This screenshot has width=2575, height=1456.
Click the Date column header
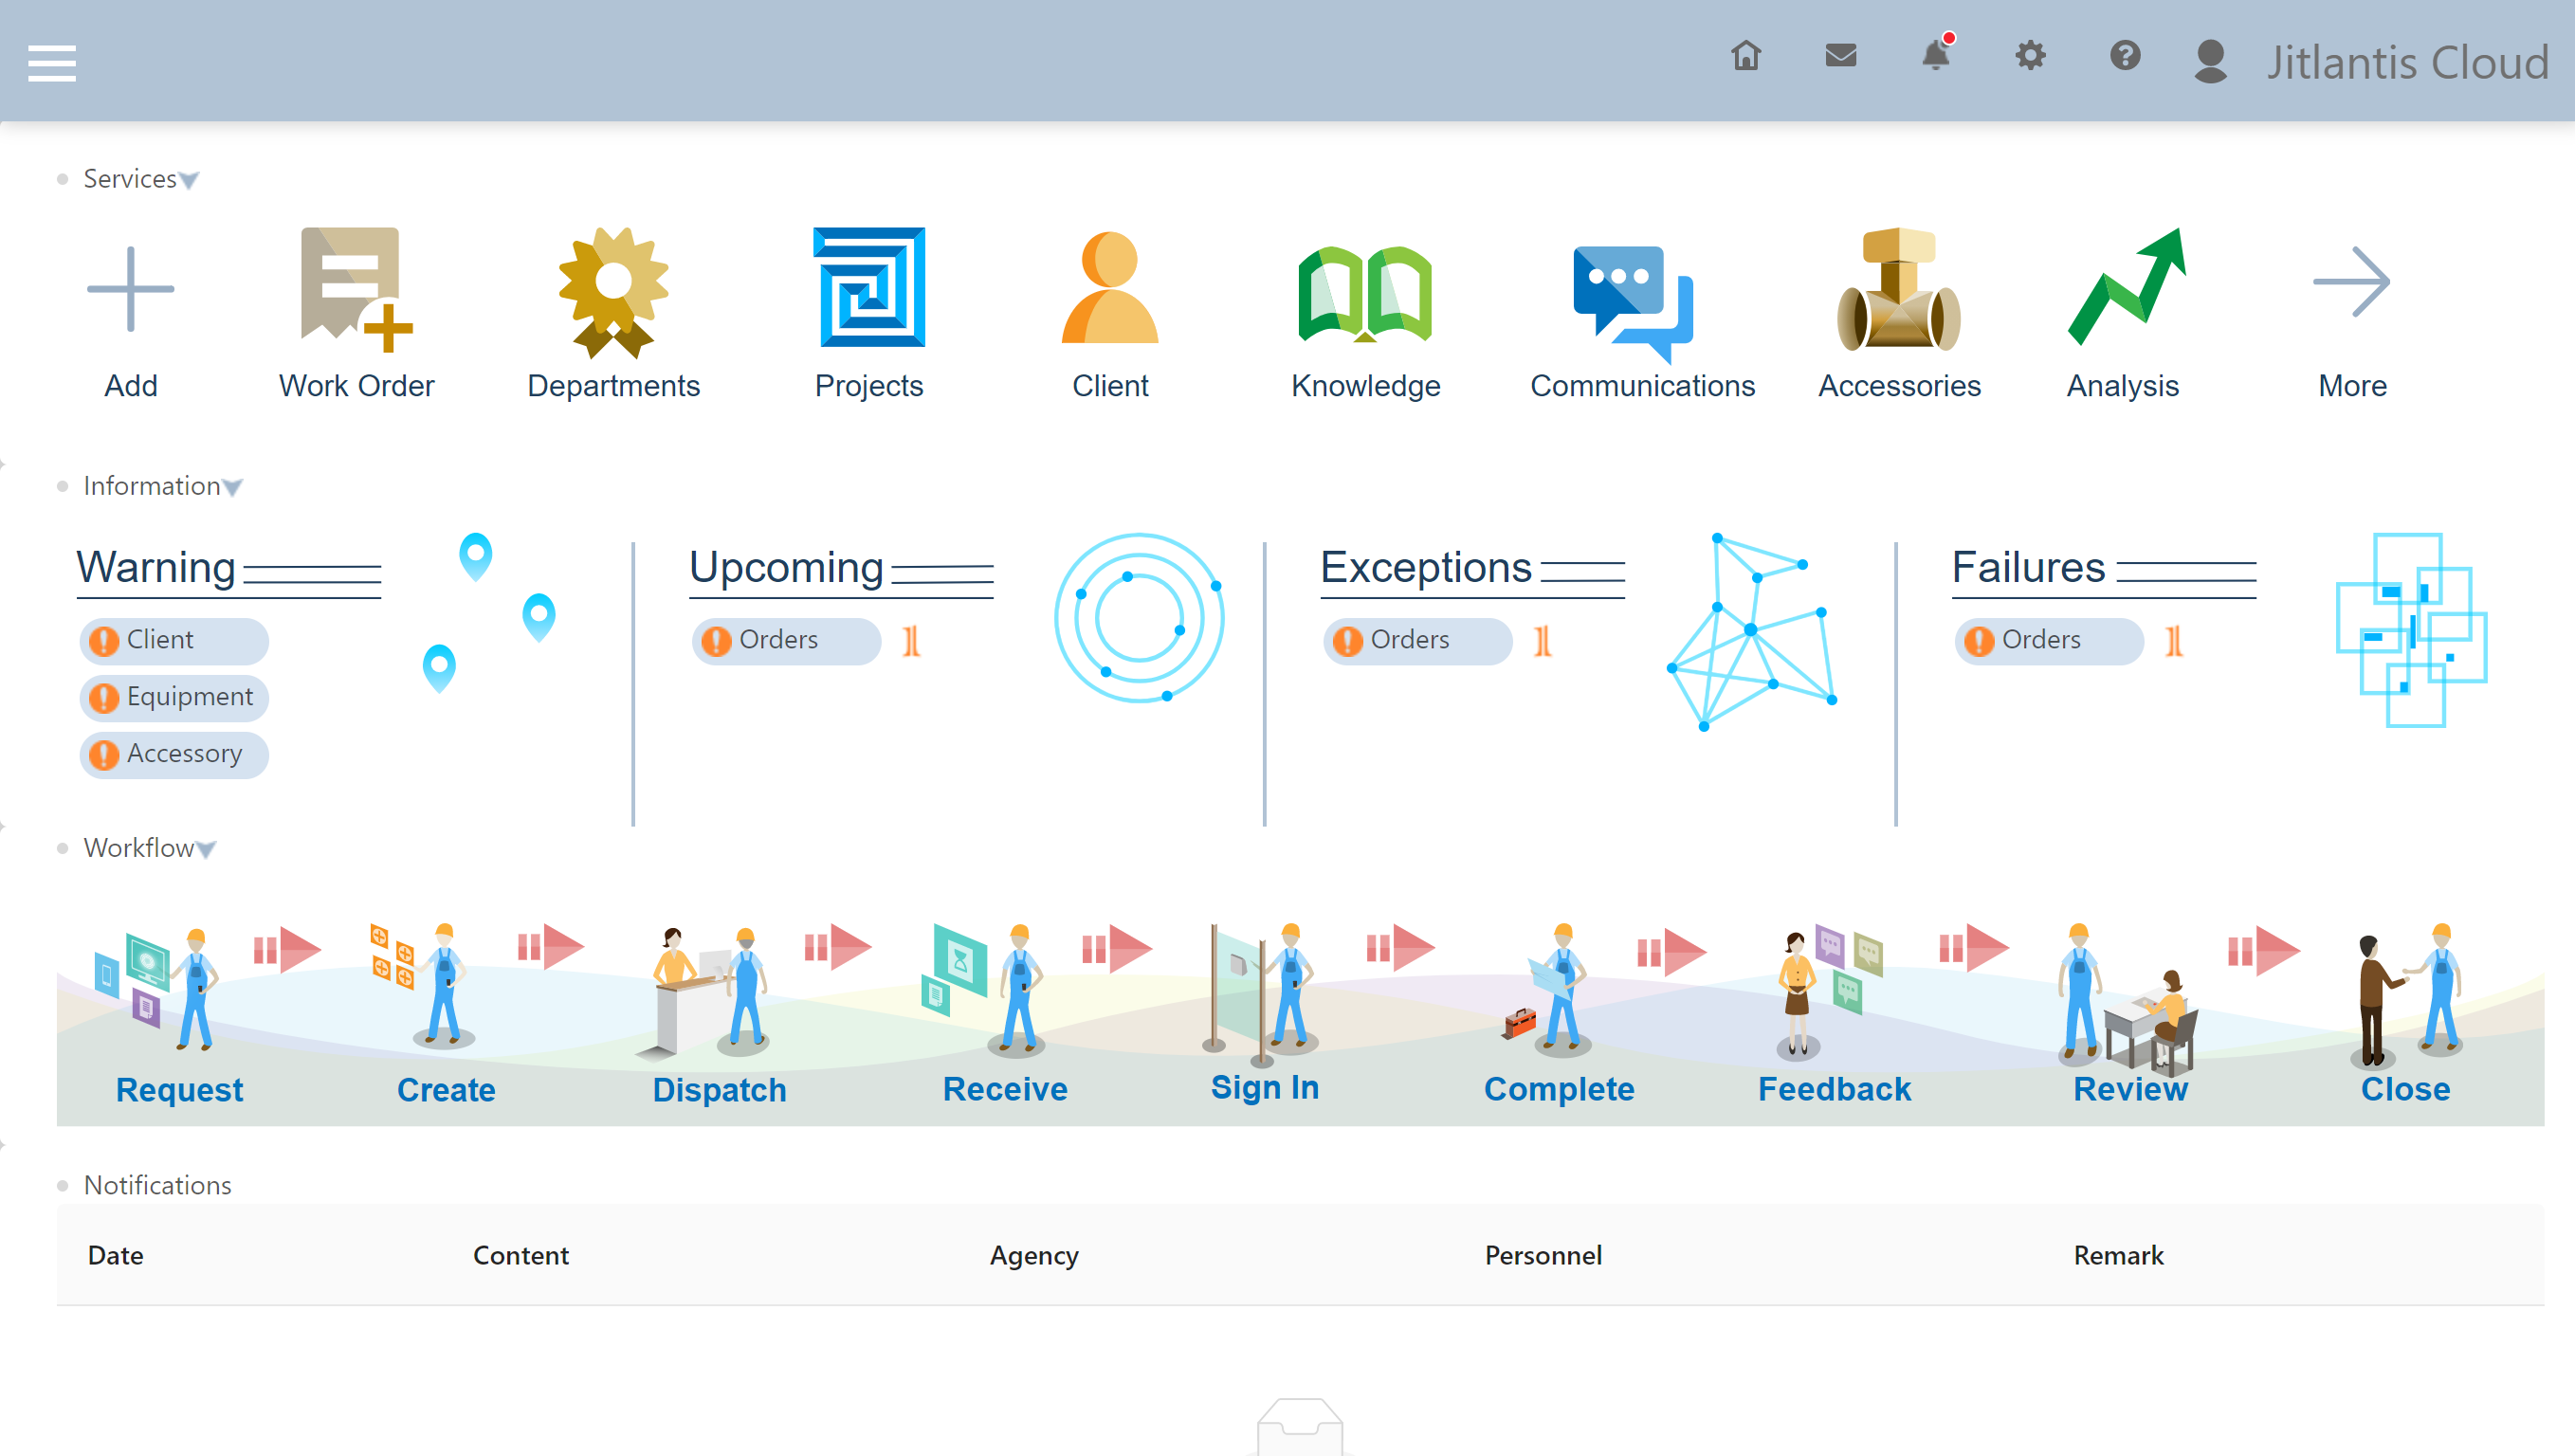click(116, 1257)
